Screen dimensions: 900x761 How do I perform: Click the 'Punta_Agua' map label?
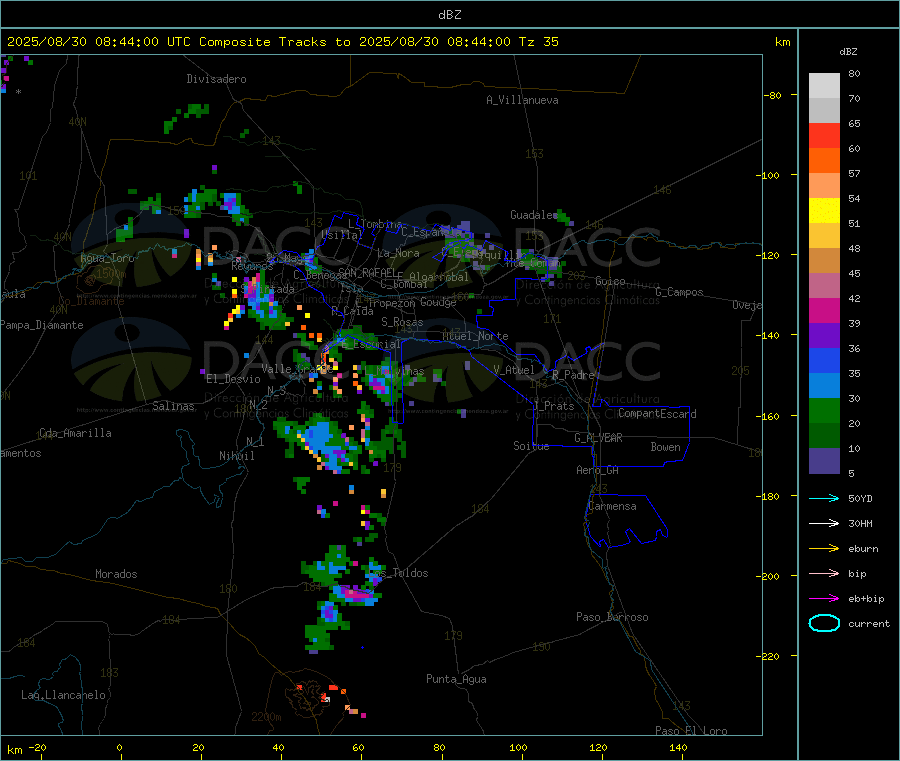(x=456, y=679)
